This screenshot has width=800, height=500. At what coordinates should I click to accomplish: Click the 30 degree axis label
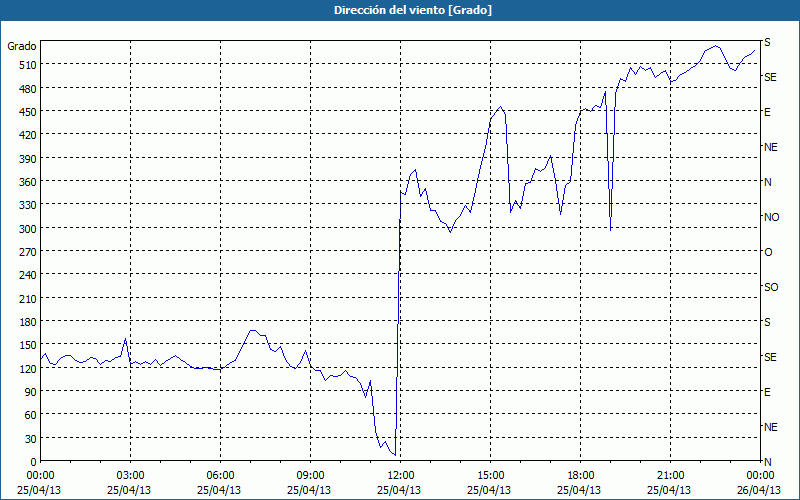(x=31, y=439)
